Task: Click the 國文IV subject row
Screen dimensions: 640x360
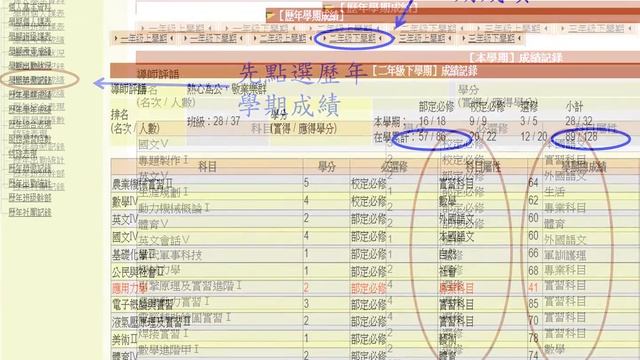Action: coord(375,236)
